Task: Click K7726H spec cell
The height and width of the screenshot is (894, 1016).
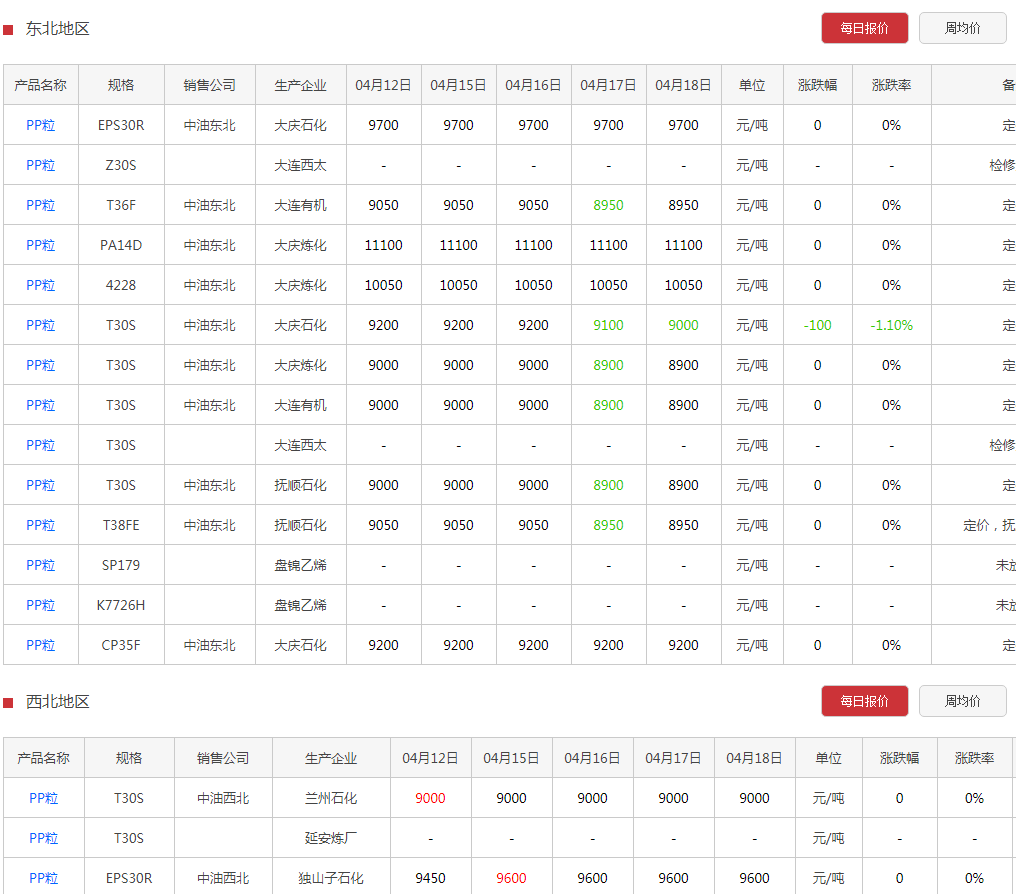Action: 121,605
